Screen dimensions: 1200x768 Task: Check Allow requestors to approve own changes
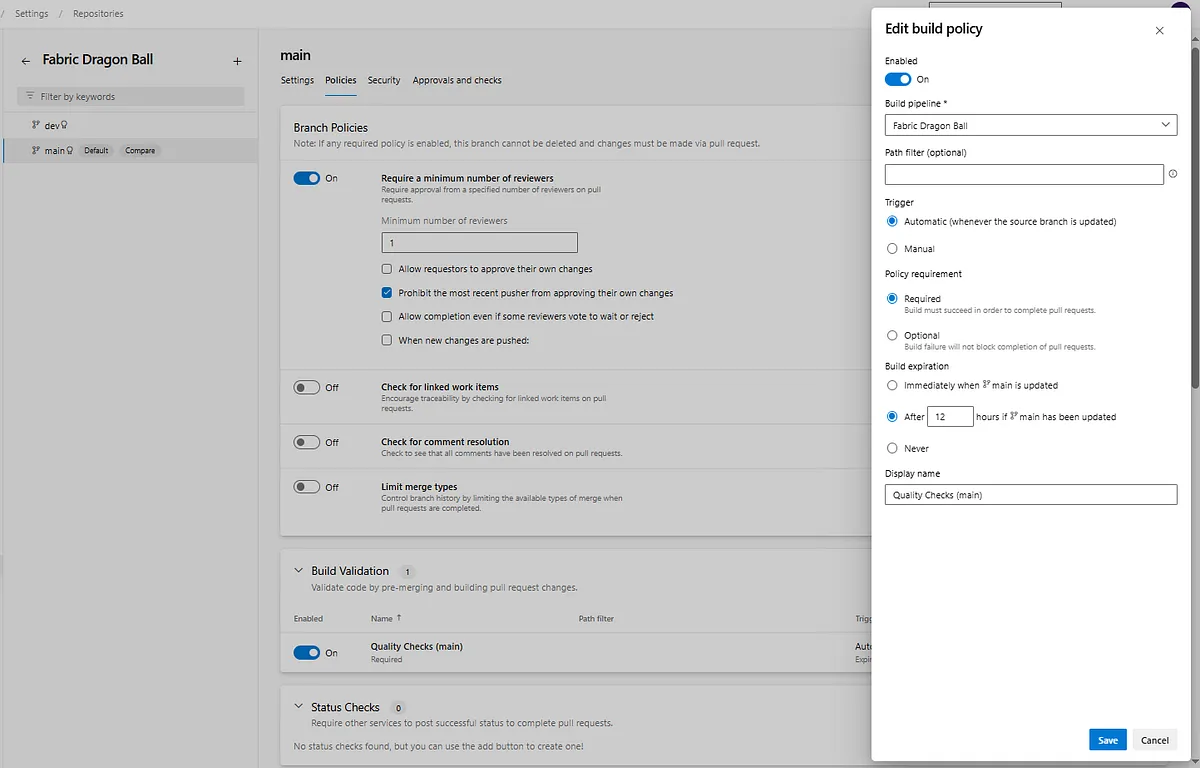click(387, 269)
